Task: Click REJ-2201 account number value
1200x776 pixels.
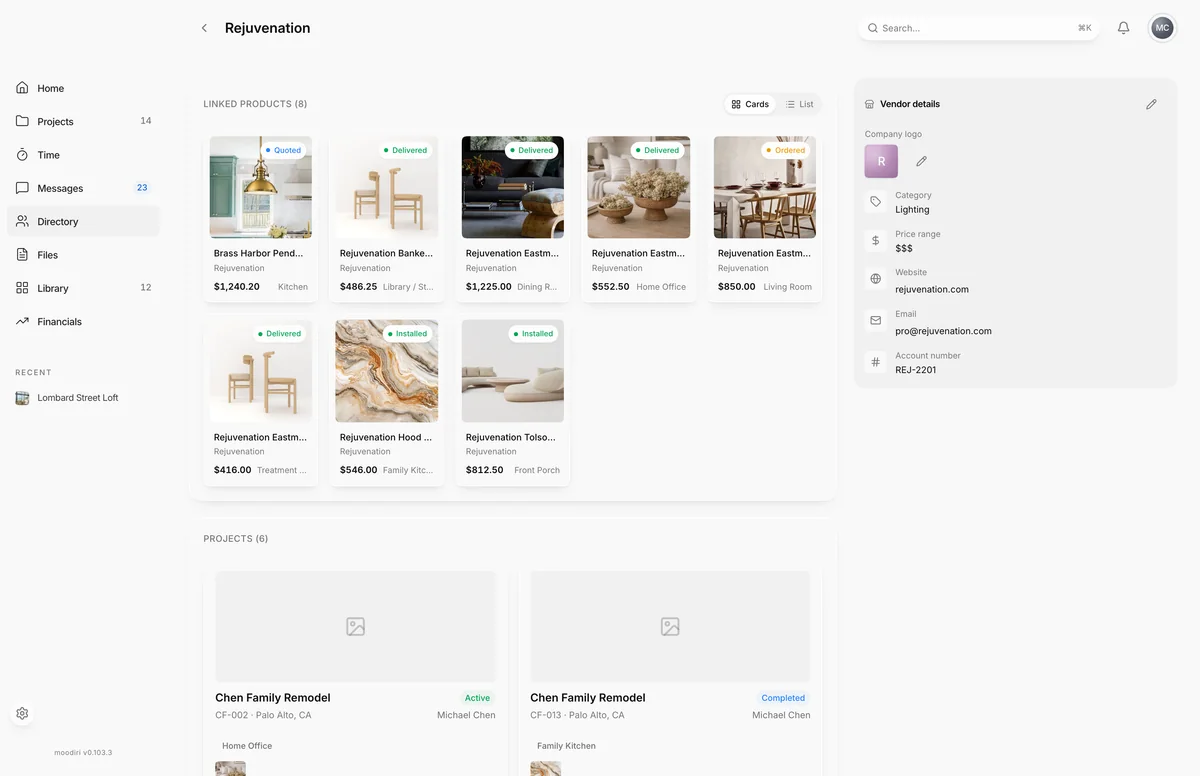Action: click(x=916, y=370)
